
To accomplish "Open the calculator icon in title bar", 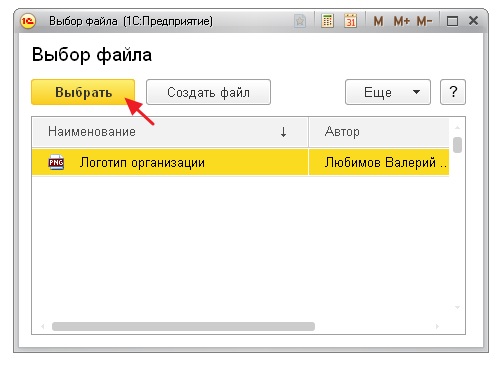I will (327, 21).
